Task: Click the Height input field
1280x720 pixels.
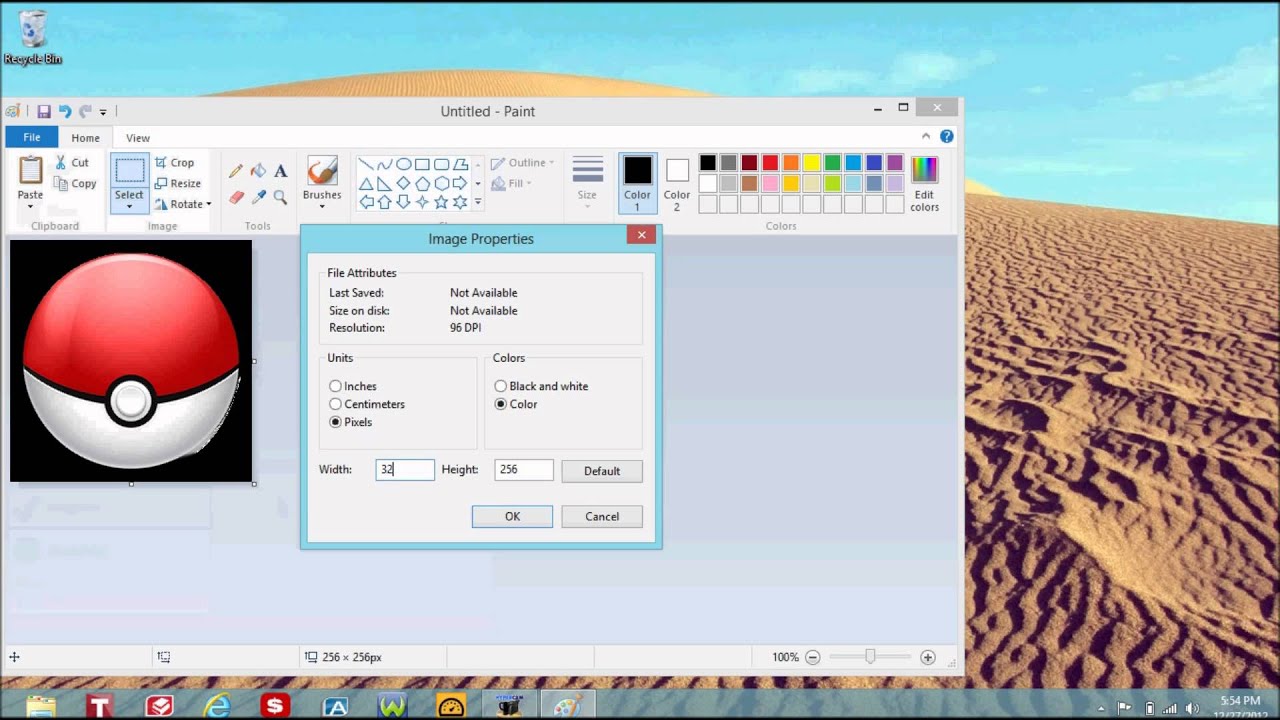Action: pyautogui.click(x=524, y=469)
